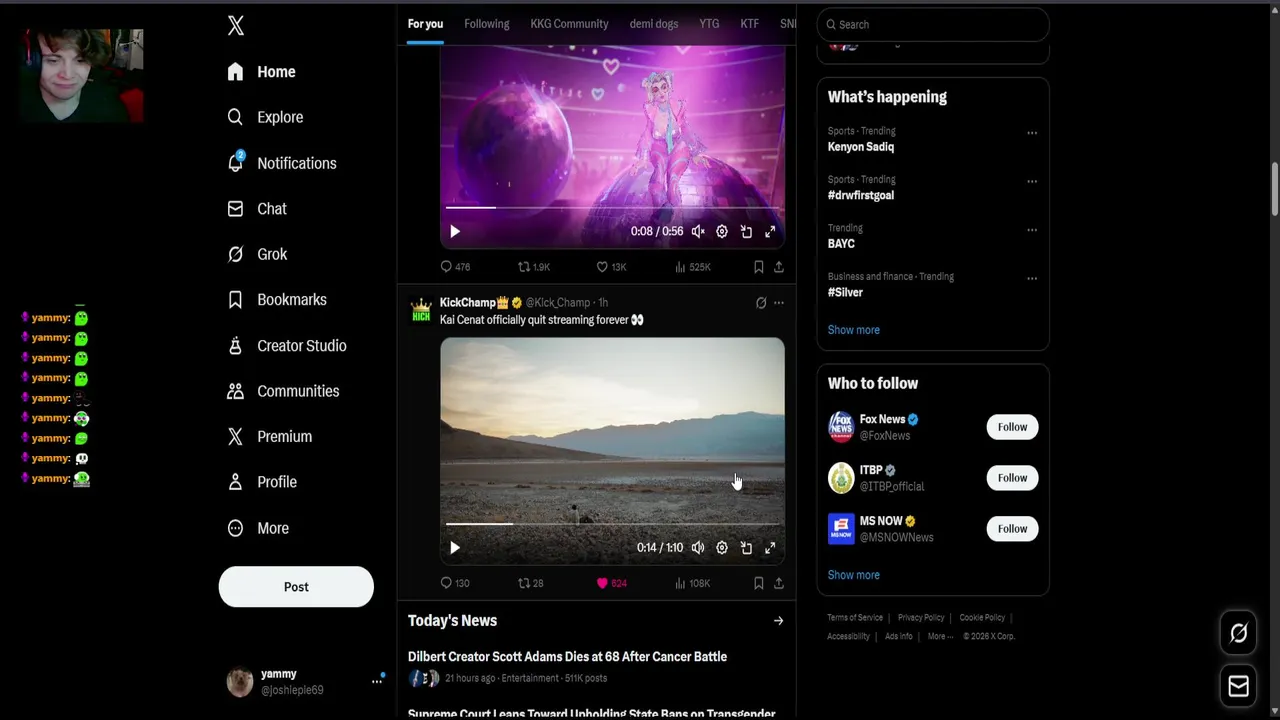Click the Post button
Screen dimensions: 1280x720
pyautogui.click(x=296, y=587)
